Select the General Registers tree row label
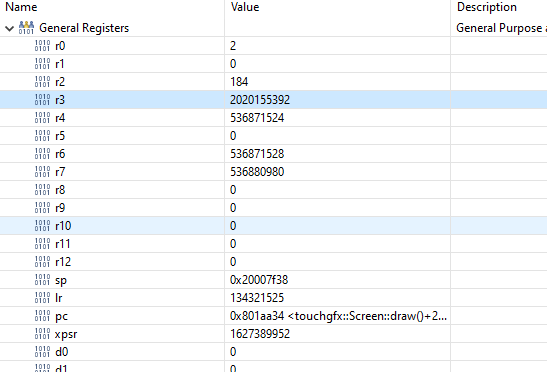Screen dimensions: 547x372 click(x=84, y=28)
